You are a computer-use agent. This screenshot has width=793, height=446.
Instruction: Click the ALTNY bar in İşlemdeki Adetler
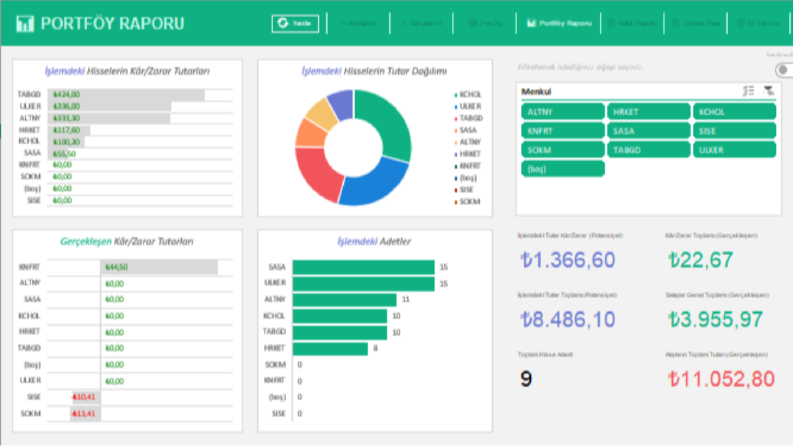pos(344,299)
